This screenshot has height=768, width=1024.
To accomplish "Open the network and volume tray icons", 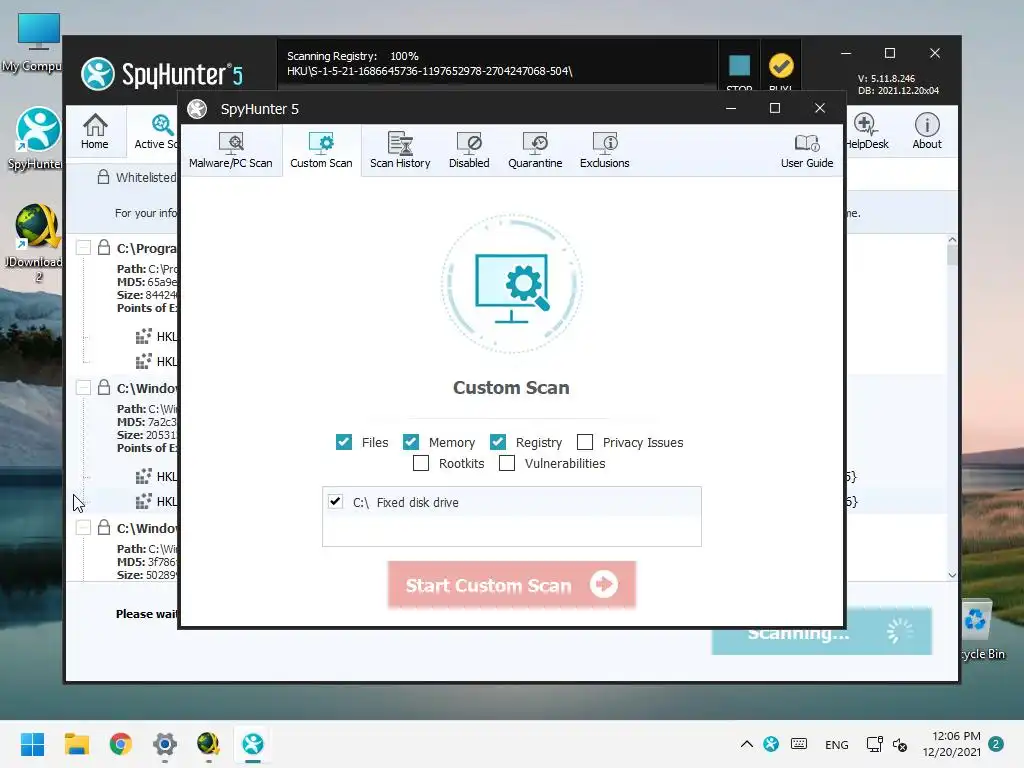I will [x=886, y=744].
